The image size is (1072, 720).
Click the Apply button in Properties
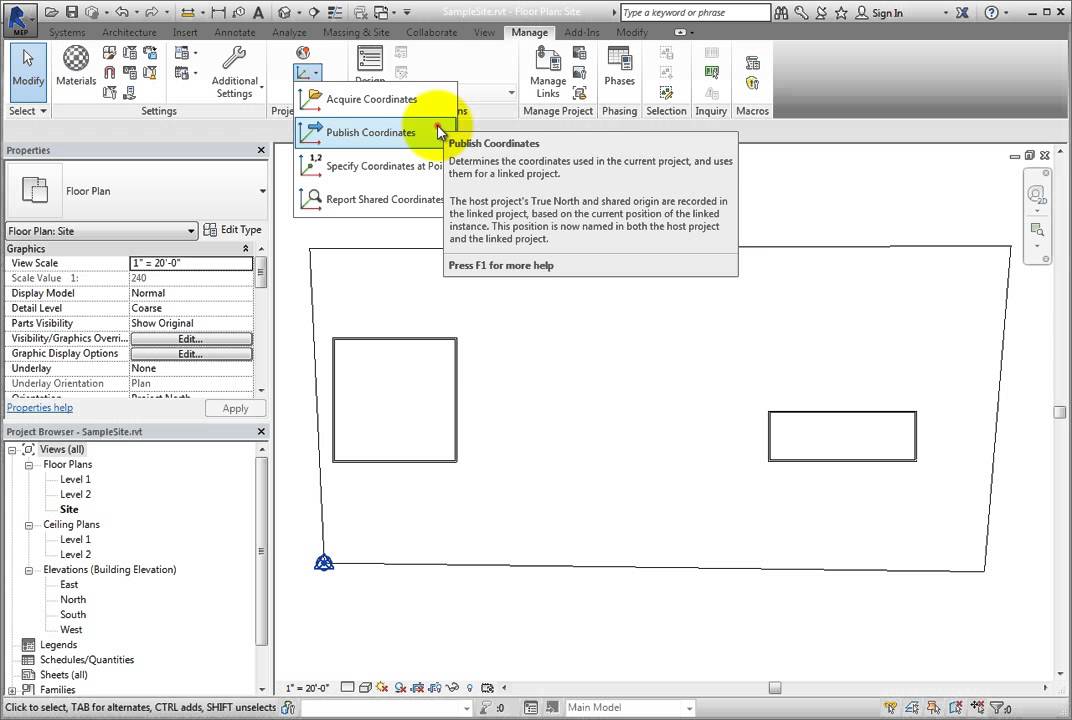tap(235, 408)
